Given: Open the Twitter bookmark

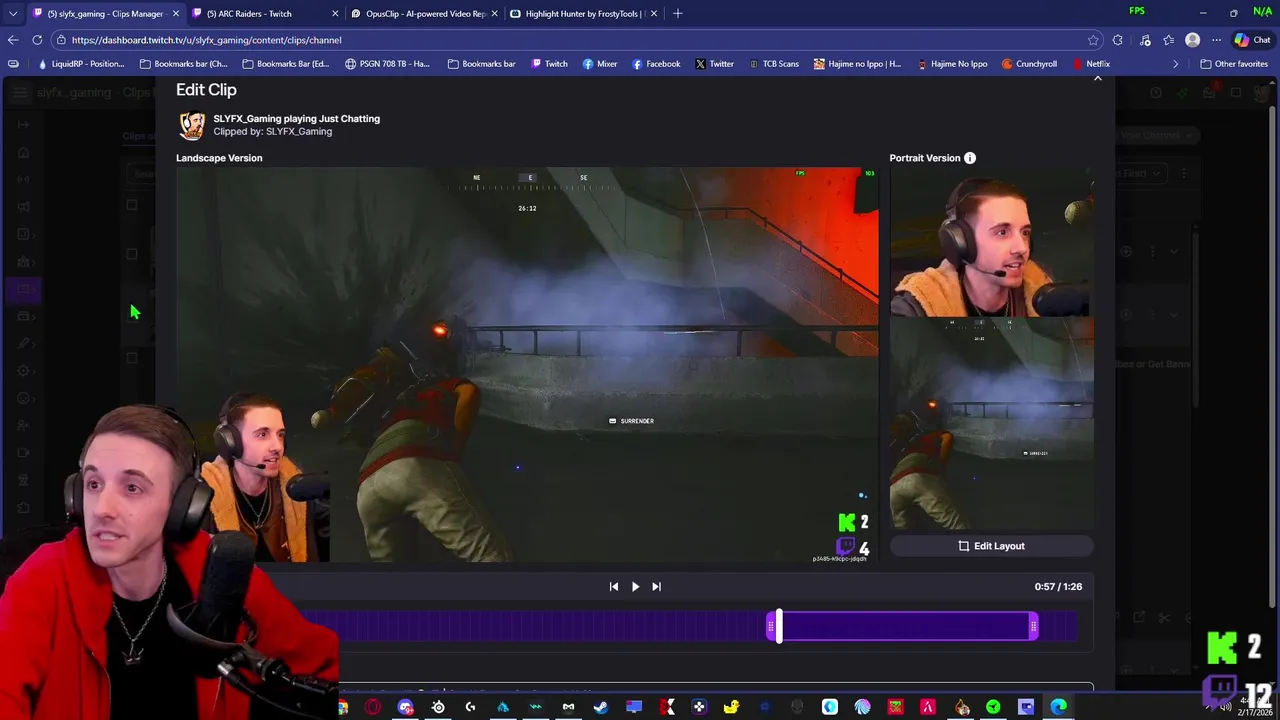Looking at the screenshot, I should point(714,64).
